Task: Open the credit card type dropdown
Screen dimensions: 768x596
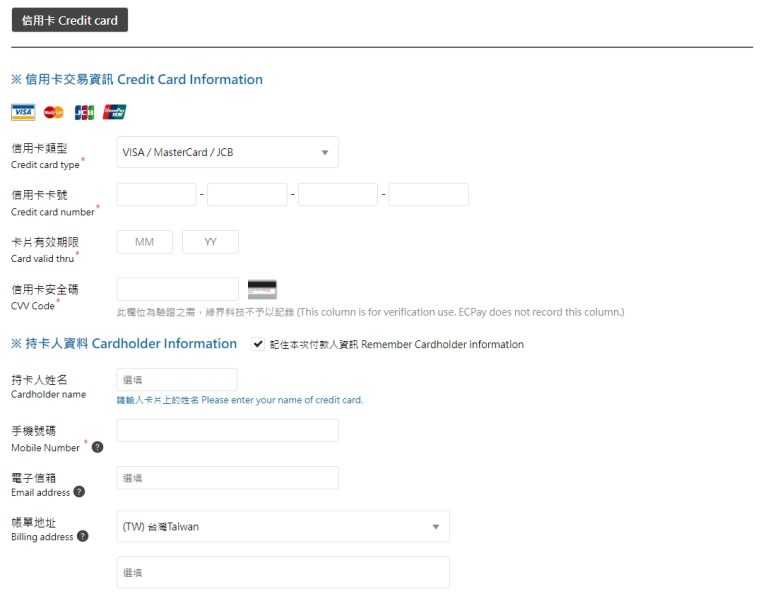Action: click(227, 152)
